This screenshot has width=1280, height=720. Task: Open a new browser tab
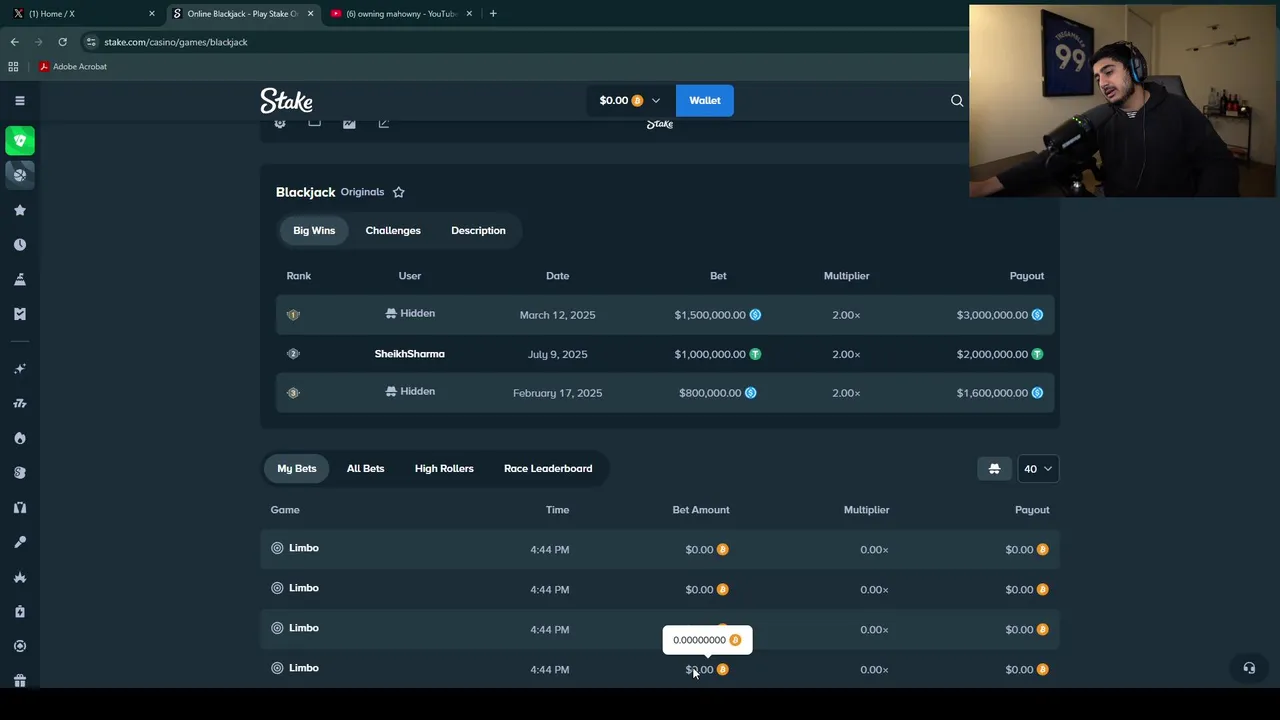(493, 14)
